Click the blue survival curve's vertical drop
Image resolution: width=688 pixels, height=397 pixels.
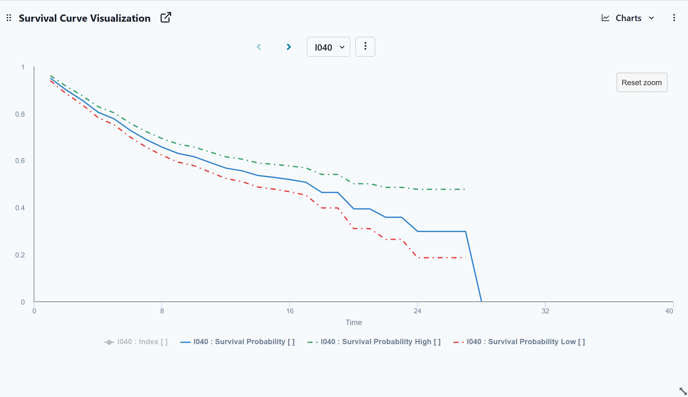pyautogui.click(x=473, y=266)
